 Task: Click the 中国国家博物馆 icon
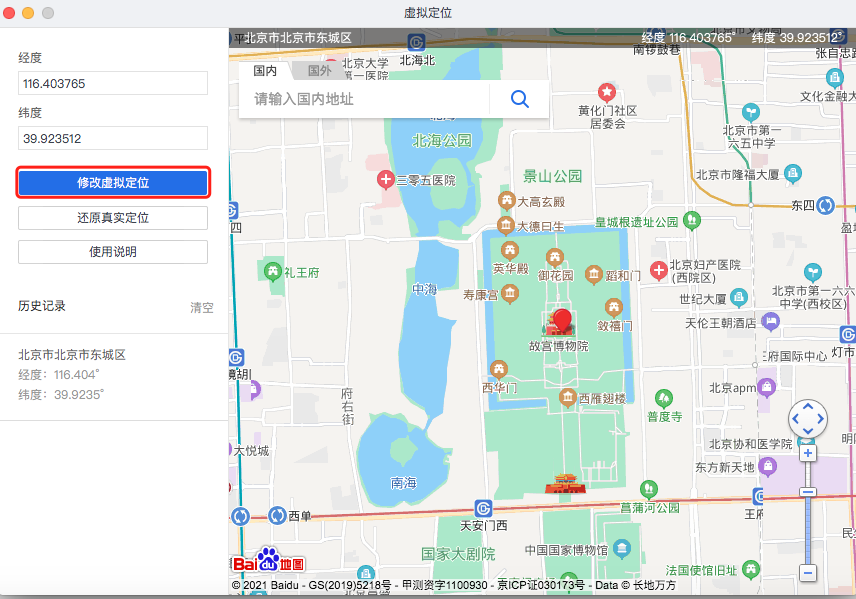(x=622, y=548)
